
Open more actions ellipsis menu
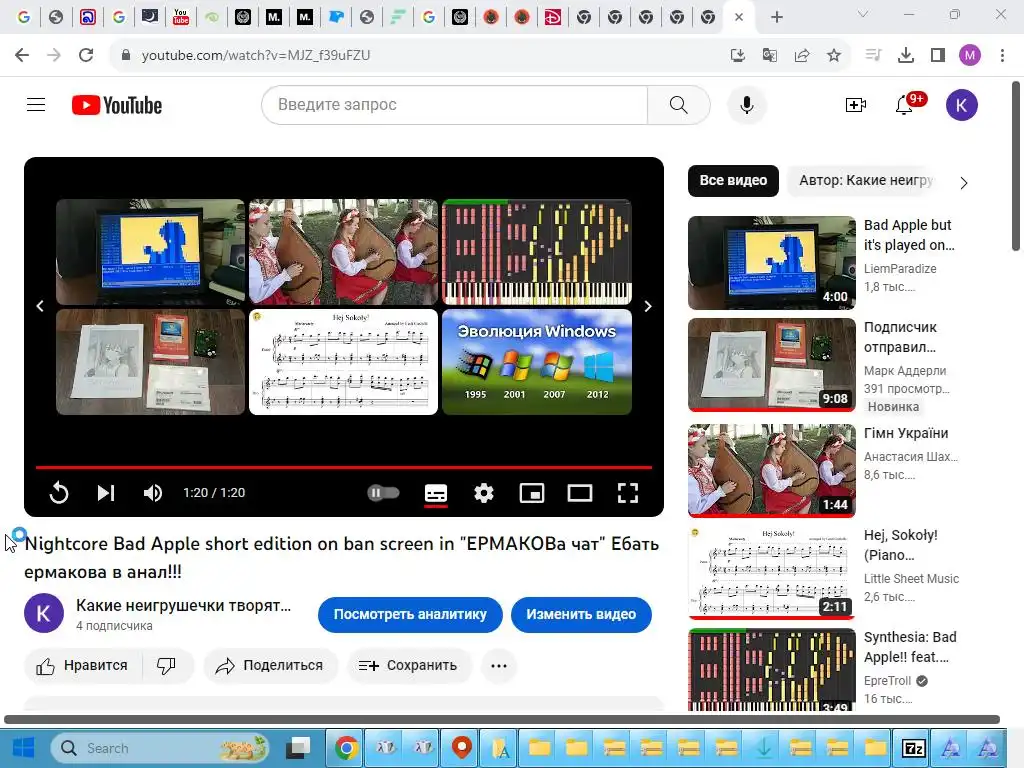click(x=499, y=665)
